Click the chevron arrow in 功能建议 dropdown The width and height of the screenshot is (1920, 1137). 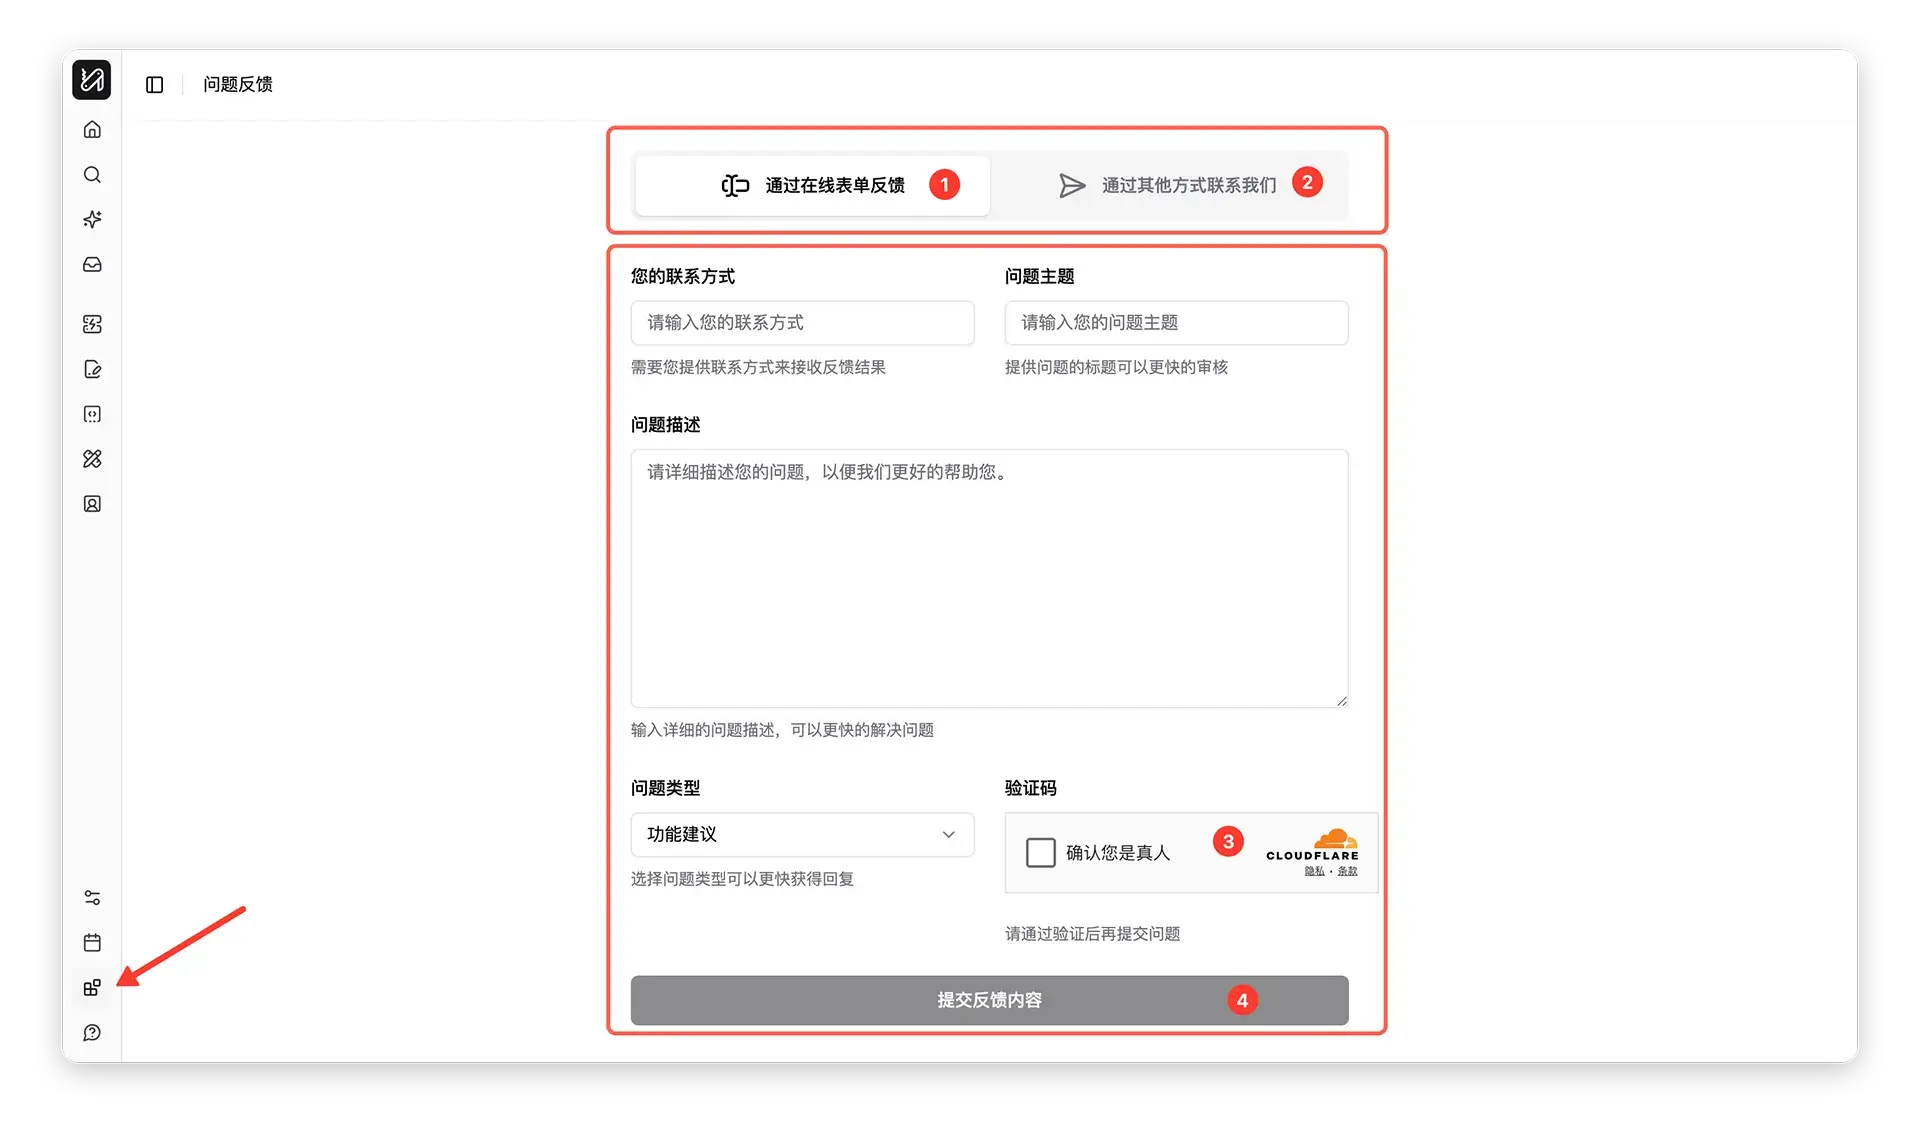coord(948,835)
